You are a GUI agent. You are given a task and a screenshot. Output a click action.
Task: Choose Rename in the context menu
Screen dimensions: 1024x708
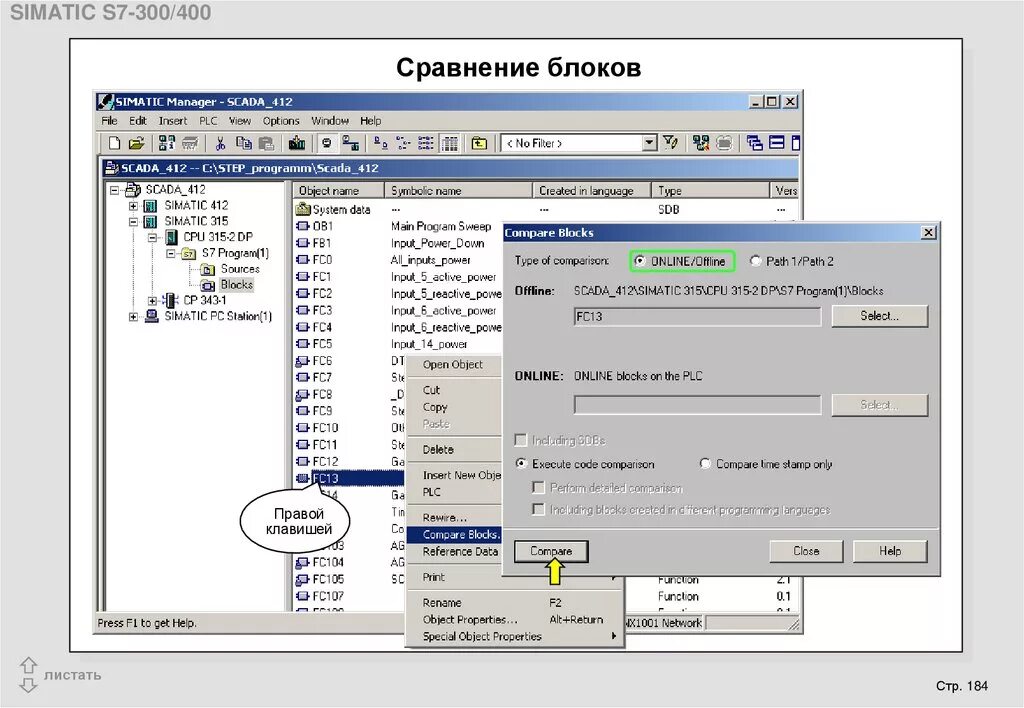(441, 602)
